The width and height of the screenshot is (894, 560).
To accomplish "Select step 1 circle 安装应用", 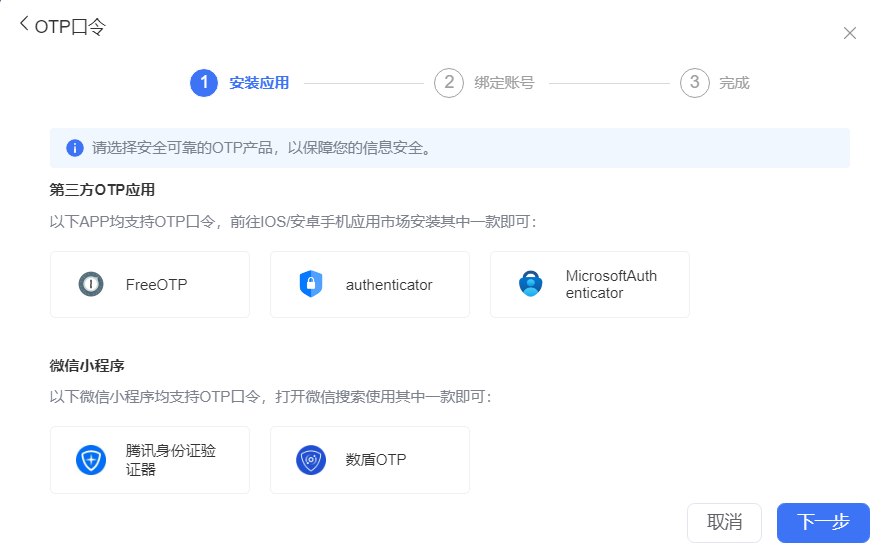I will pos(204,83).
